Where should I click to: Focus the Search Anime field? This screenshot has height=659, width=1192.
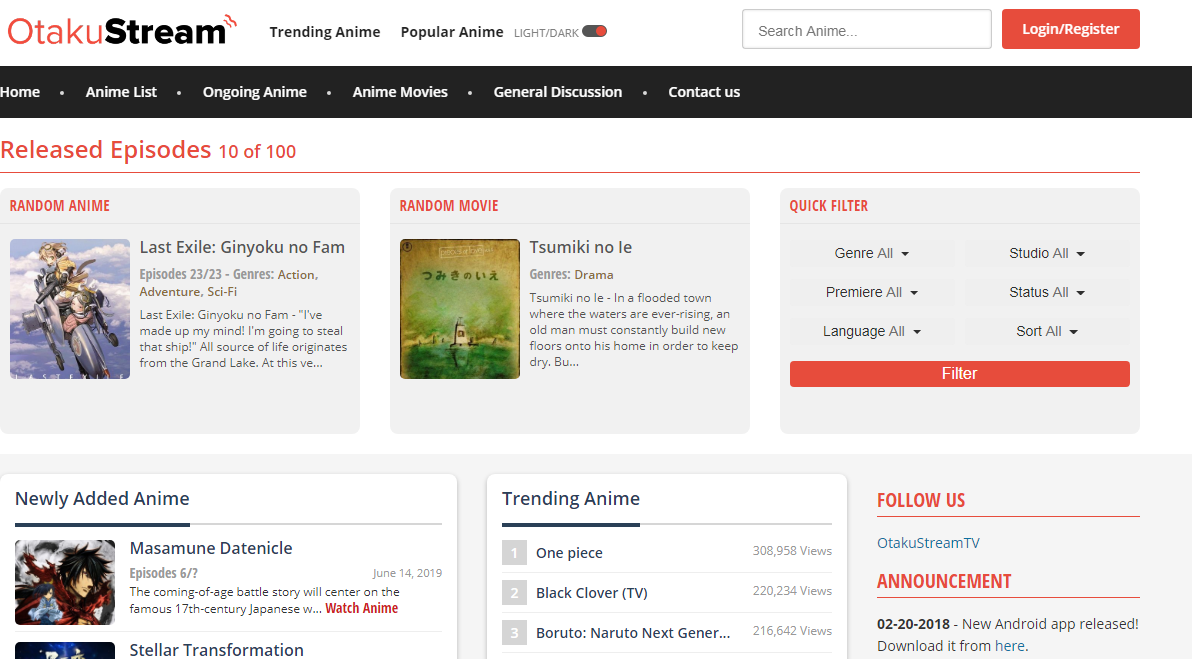[x=867, y=29]
